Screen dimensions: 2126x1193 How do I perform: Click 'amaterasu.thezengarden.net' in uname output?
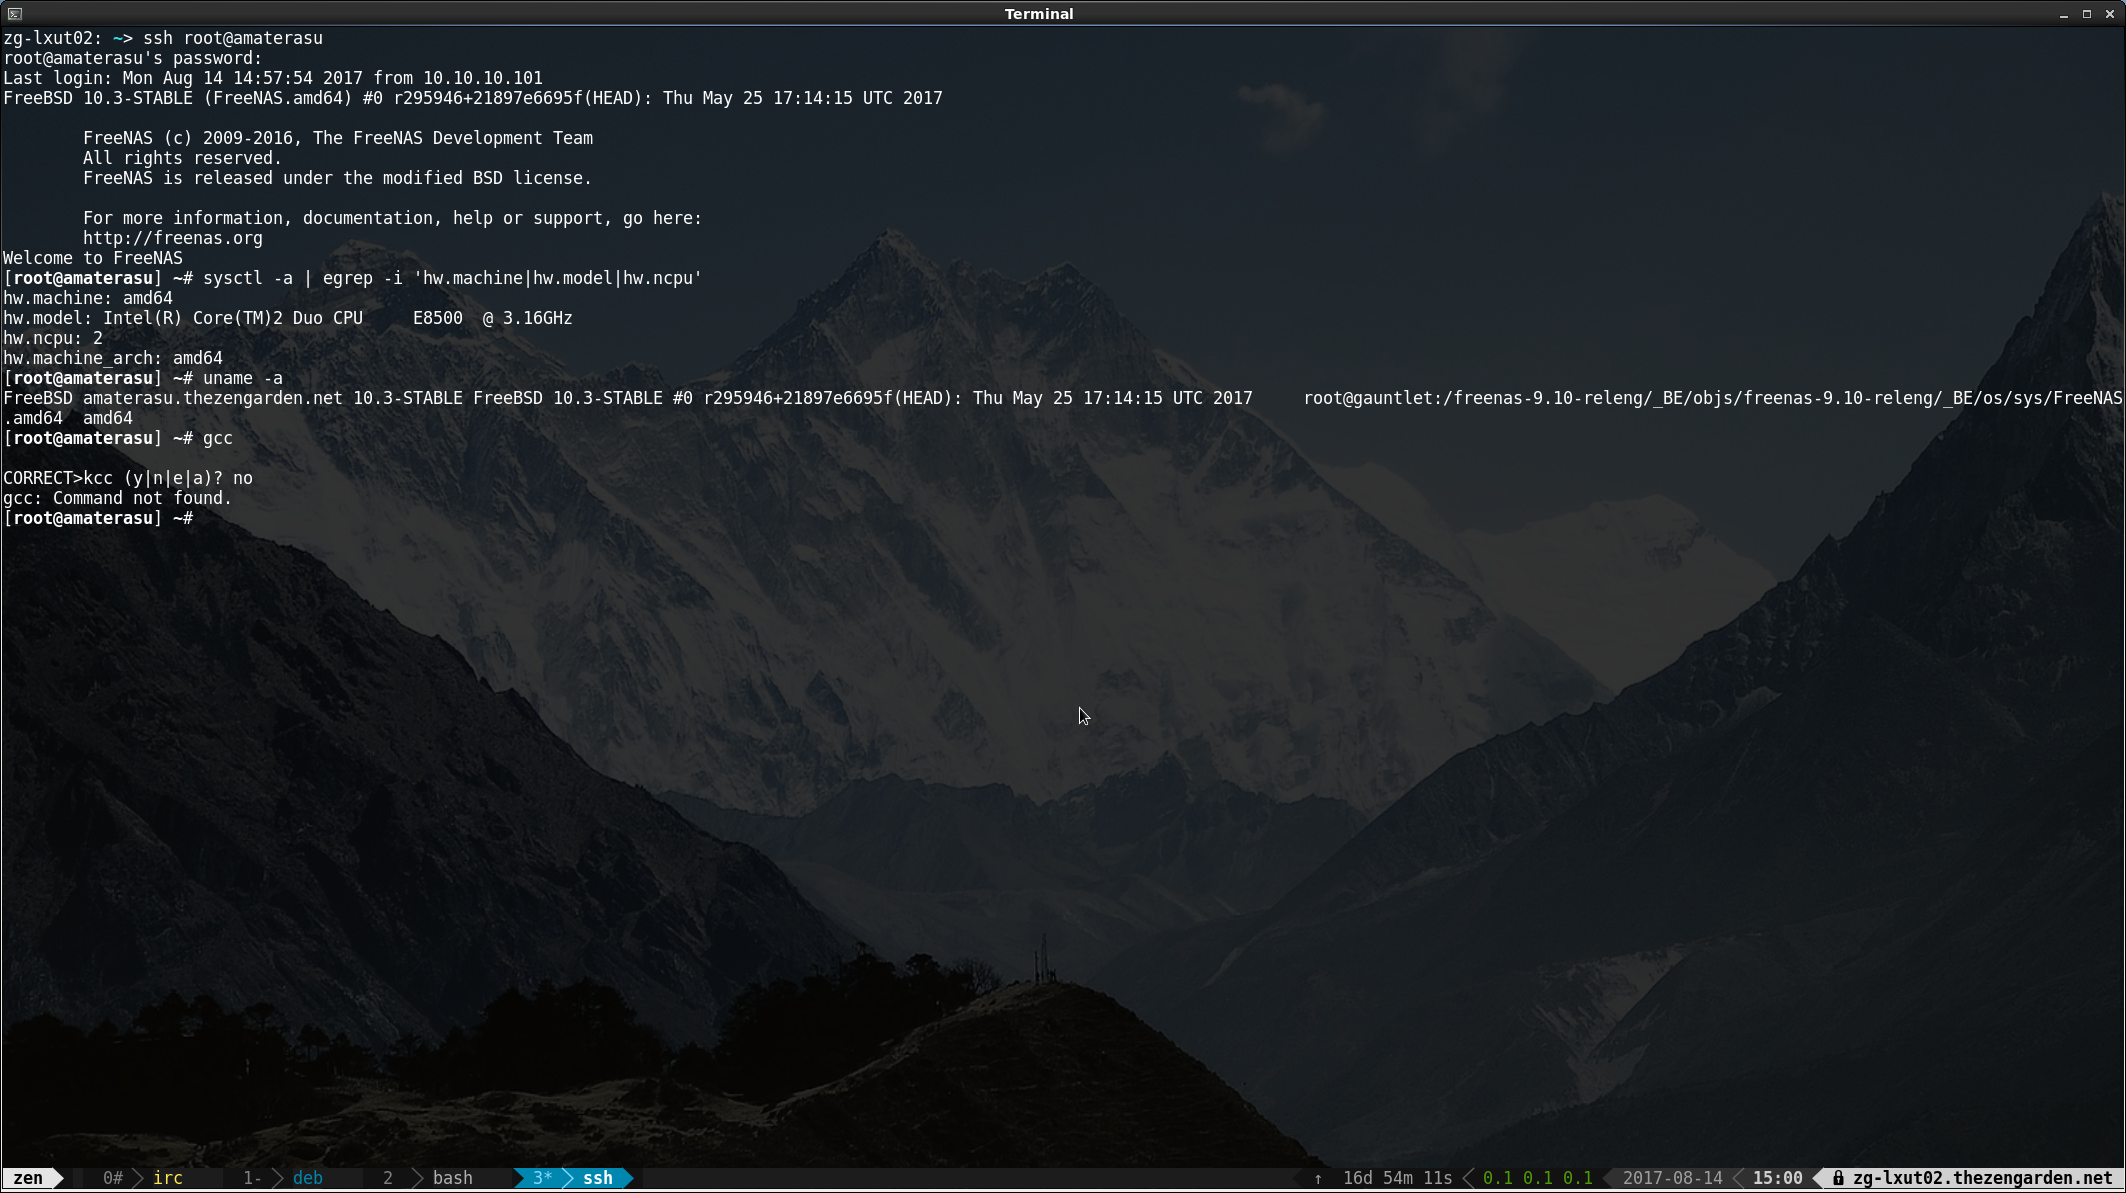pyautogui.click(x=213, y=398)
